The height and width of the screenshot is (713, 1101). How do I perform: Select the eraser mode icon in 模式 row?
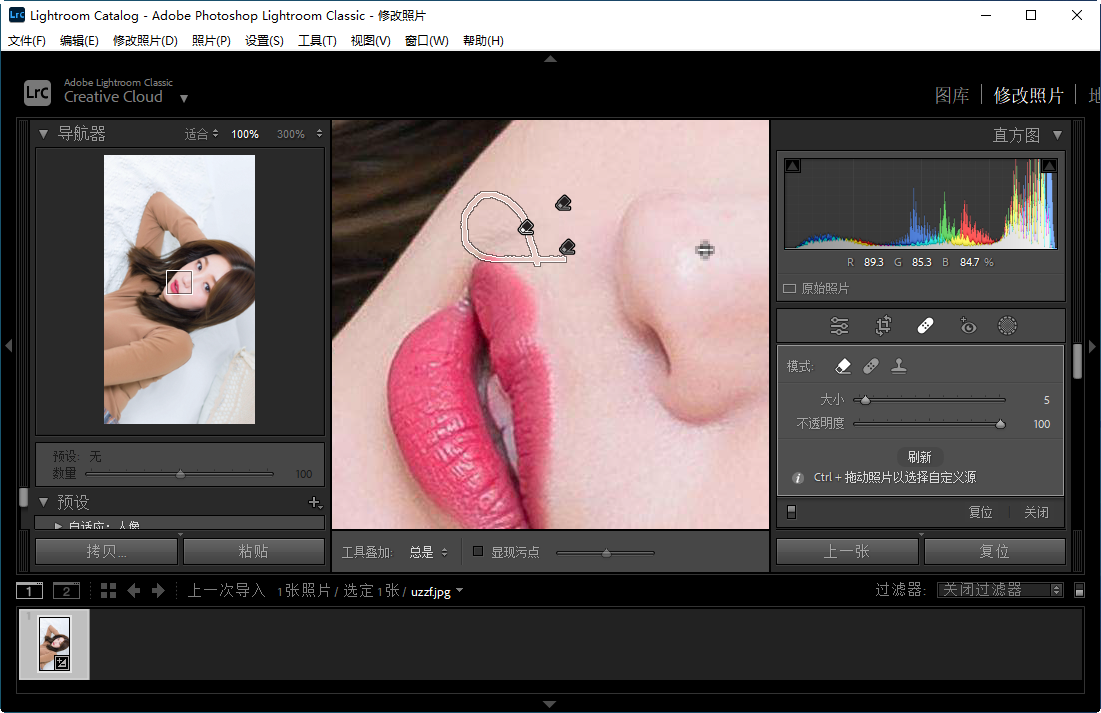coord(843,365)
